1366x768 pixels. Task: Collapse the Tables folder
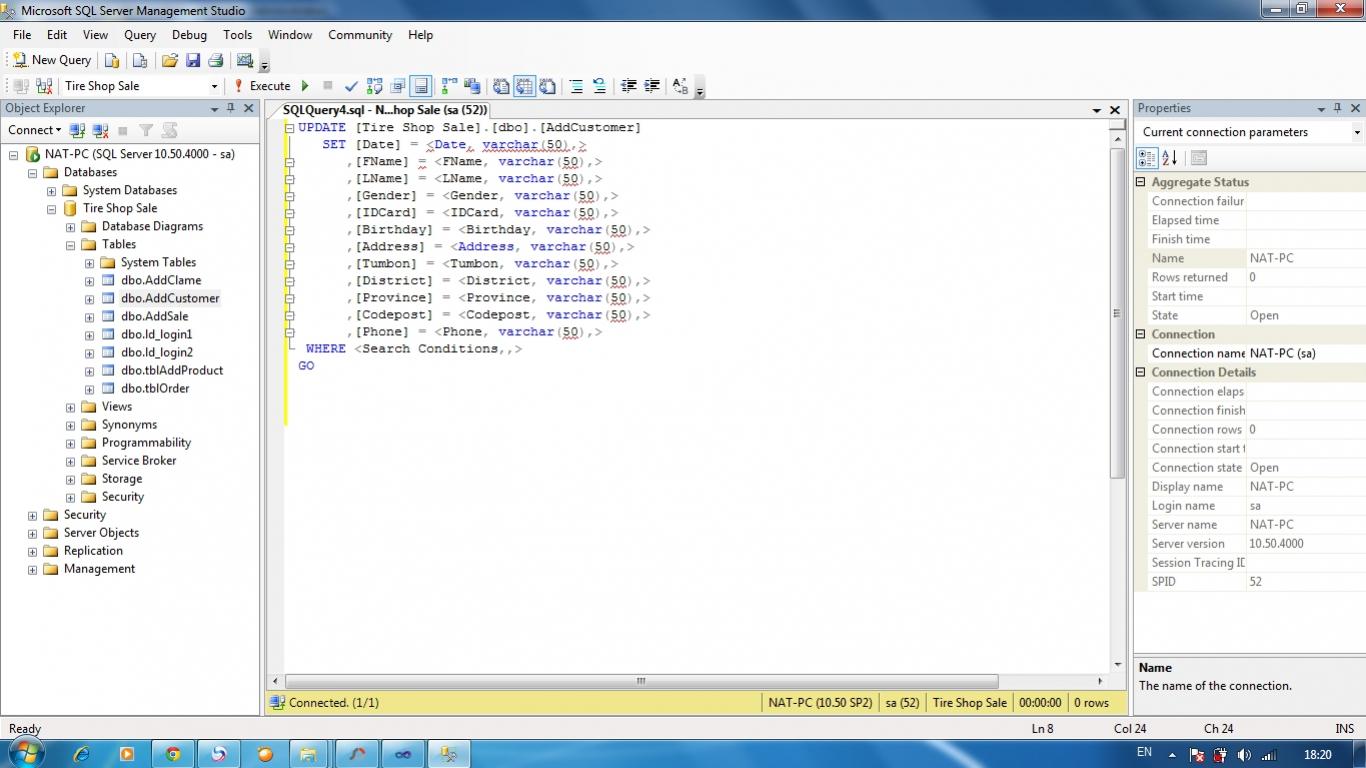click(70, 245)
